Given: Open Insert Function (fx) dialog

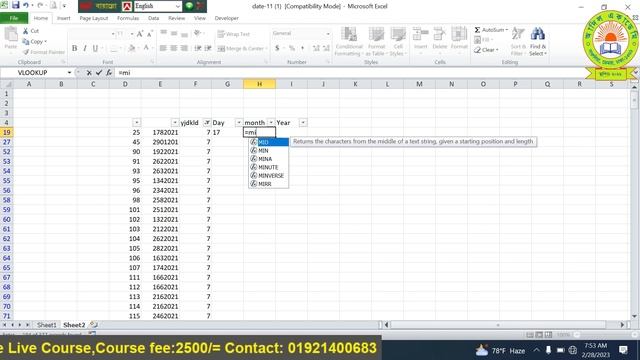Looking at the screenshot, I should click(x=109, y=73).
